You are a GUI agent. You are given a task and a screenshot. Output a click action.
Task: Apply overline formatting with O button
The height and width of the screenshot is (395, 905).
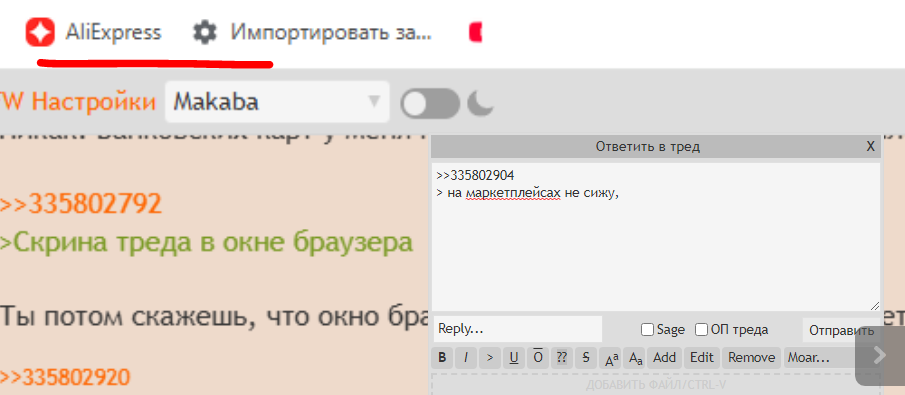click(x=537, y=358)
